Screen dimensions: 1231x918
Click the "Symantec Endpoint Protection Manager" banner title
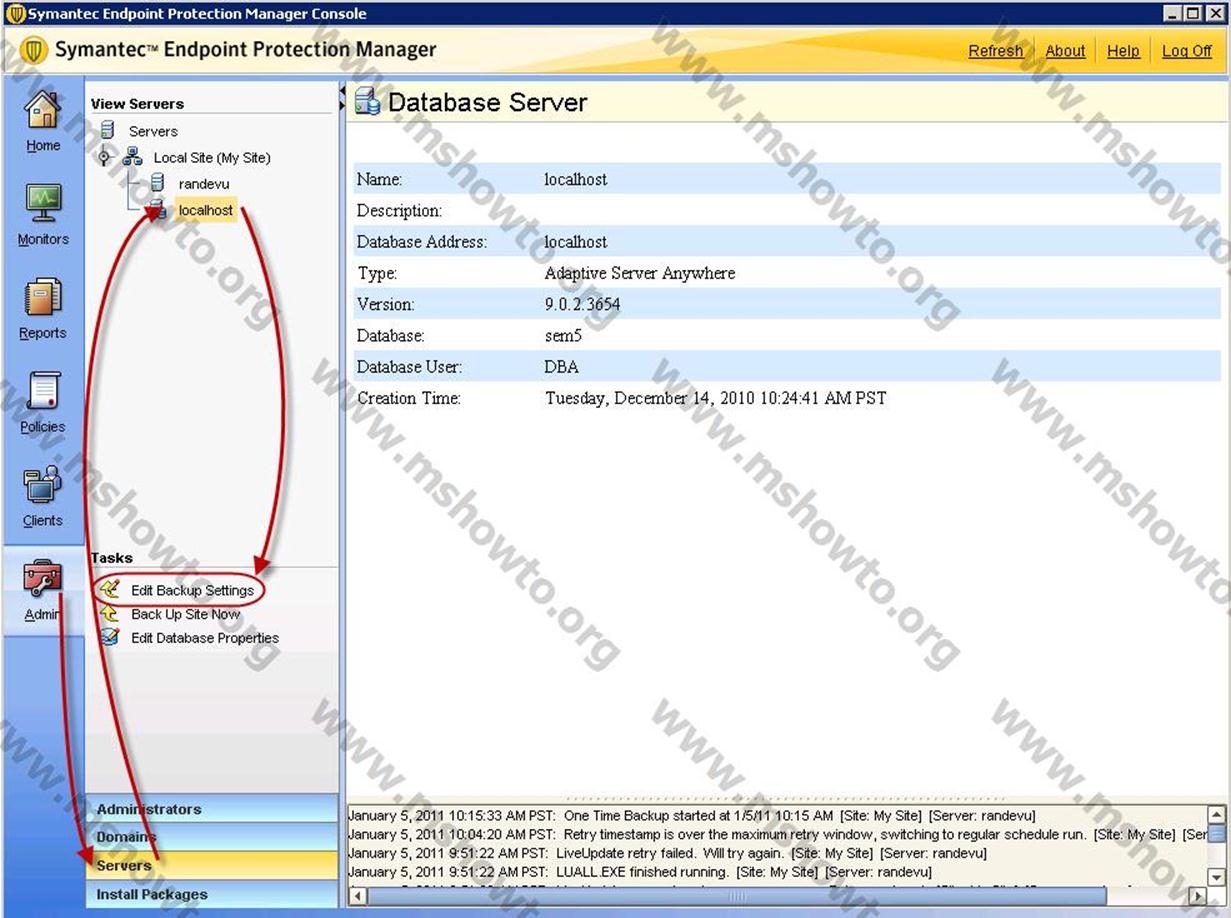[x=245, y=50]
